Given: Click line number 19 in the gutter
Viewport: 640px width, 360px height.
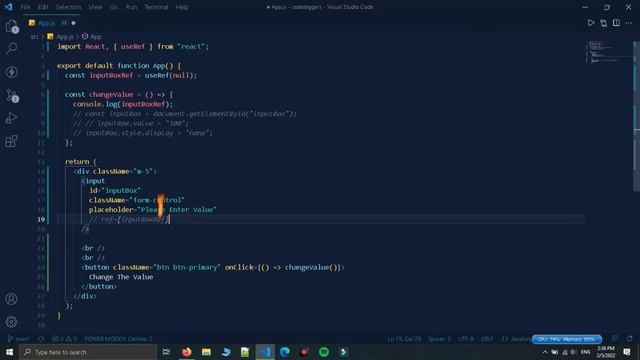Looking at the screenshot, I should 41,220.
